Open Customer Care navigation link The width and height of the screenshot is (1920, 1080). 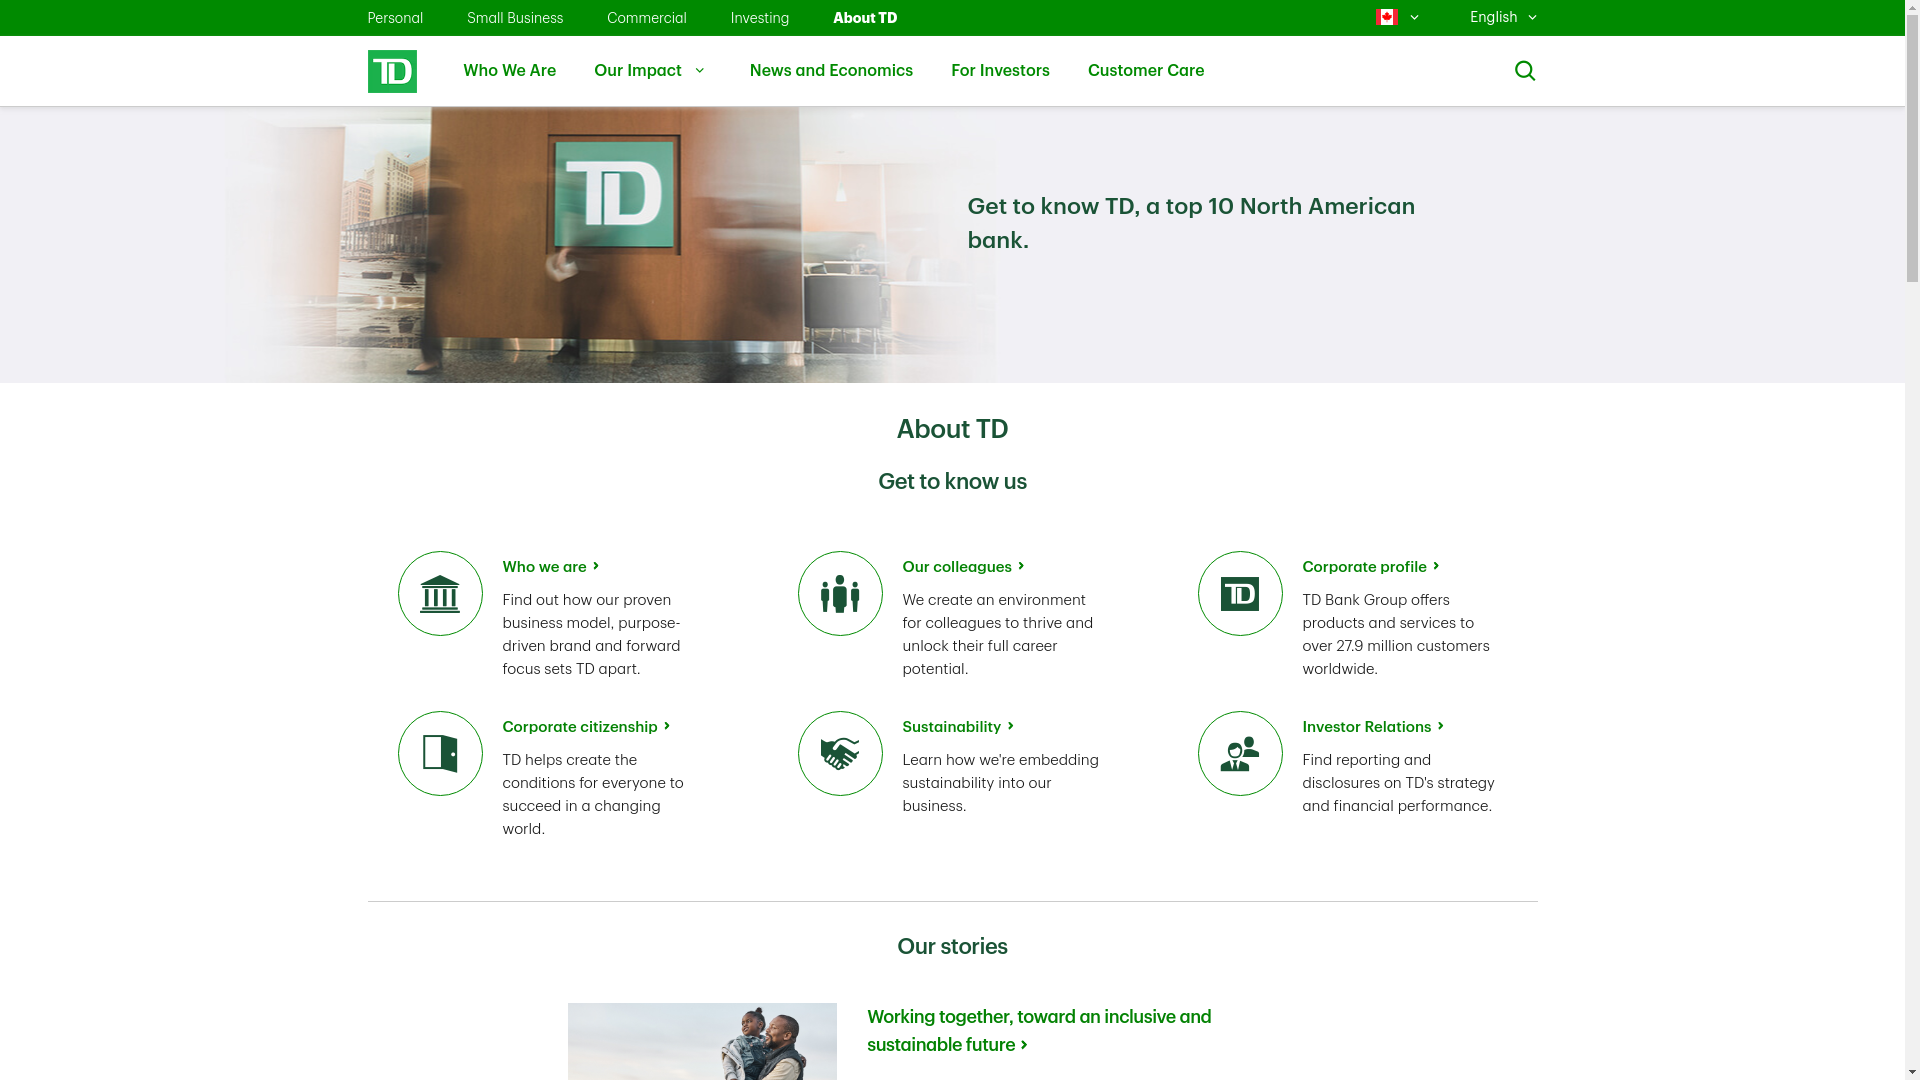tap(1146, 71)
